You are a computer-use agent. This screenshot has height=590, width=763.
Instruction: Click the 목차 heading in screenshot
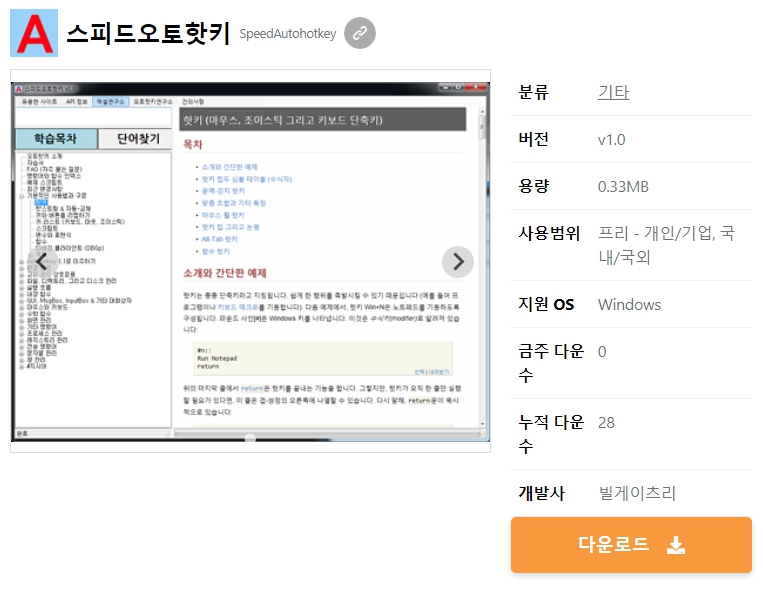(x=193, y=145)
